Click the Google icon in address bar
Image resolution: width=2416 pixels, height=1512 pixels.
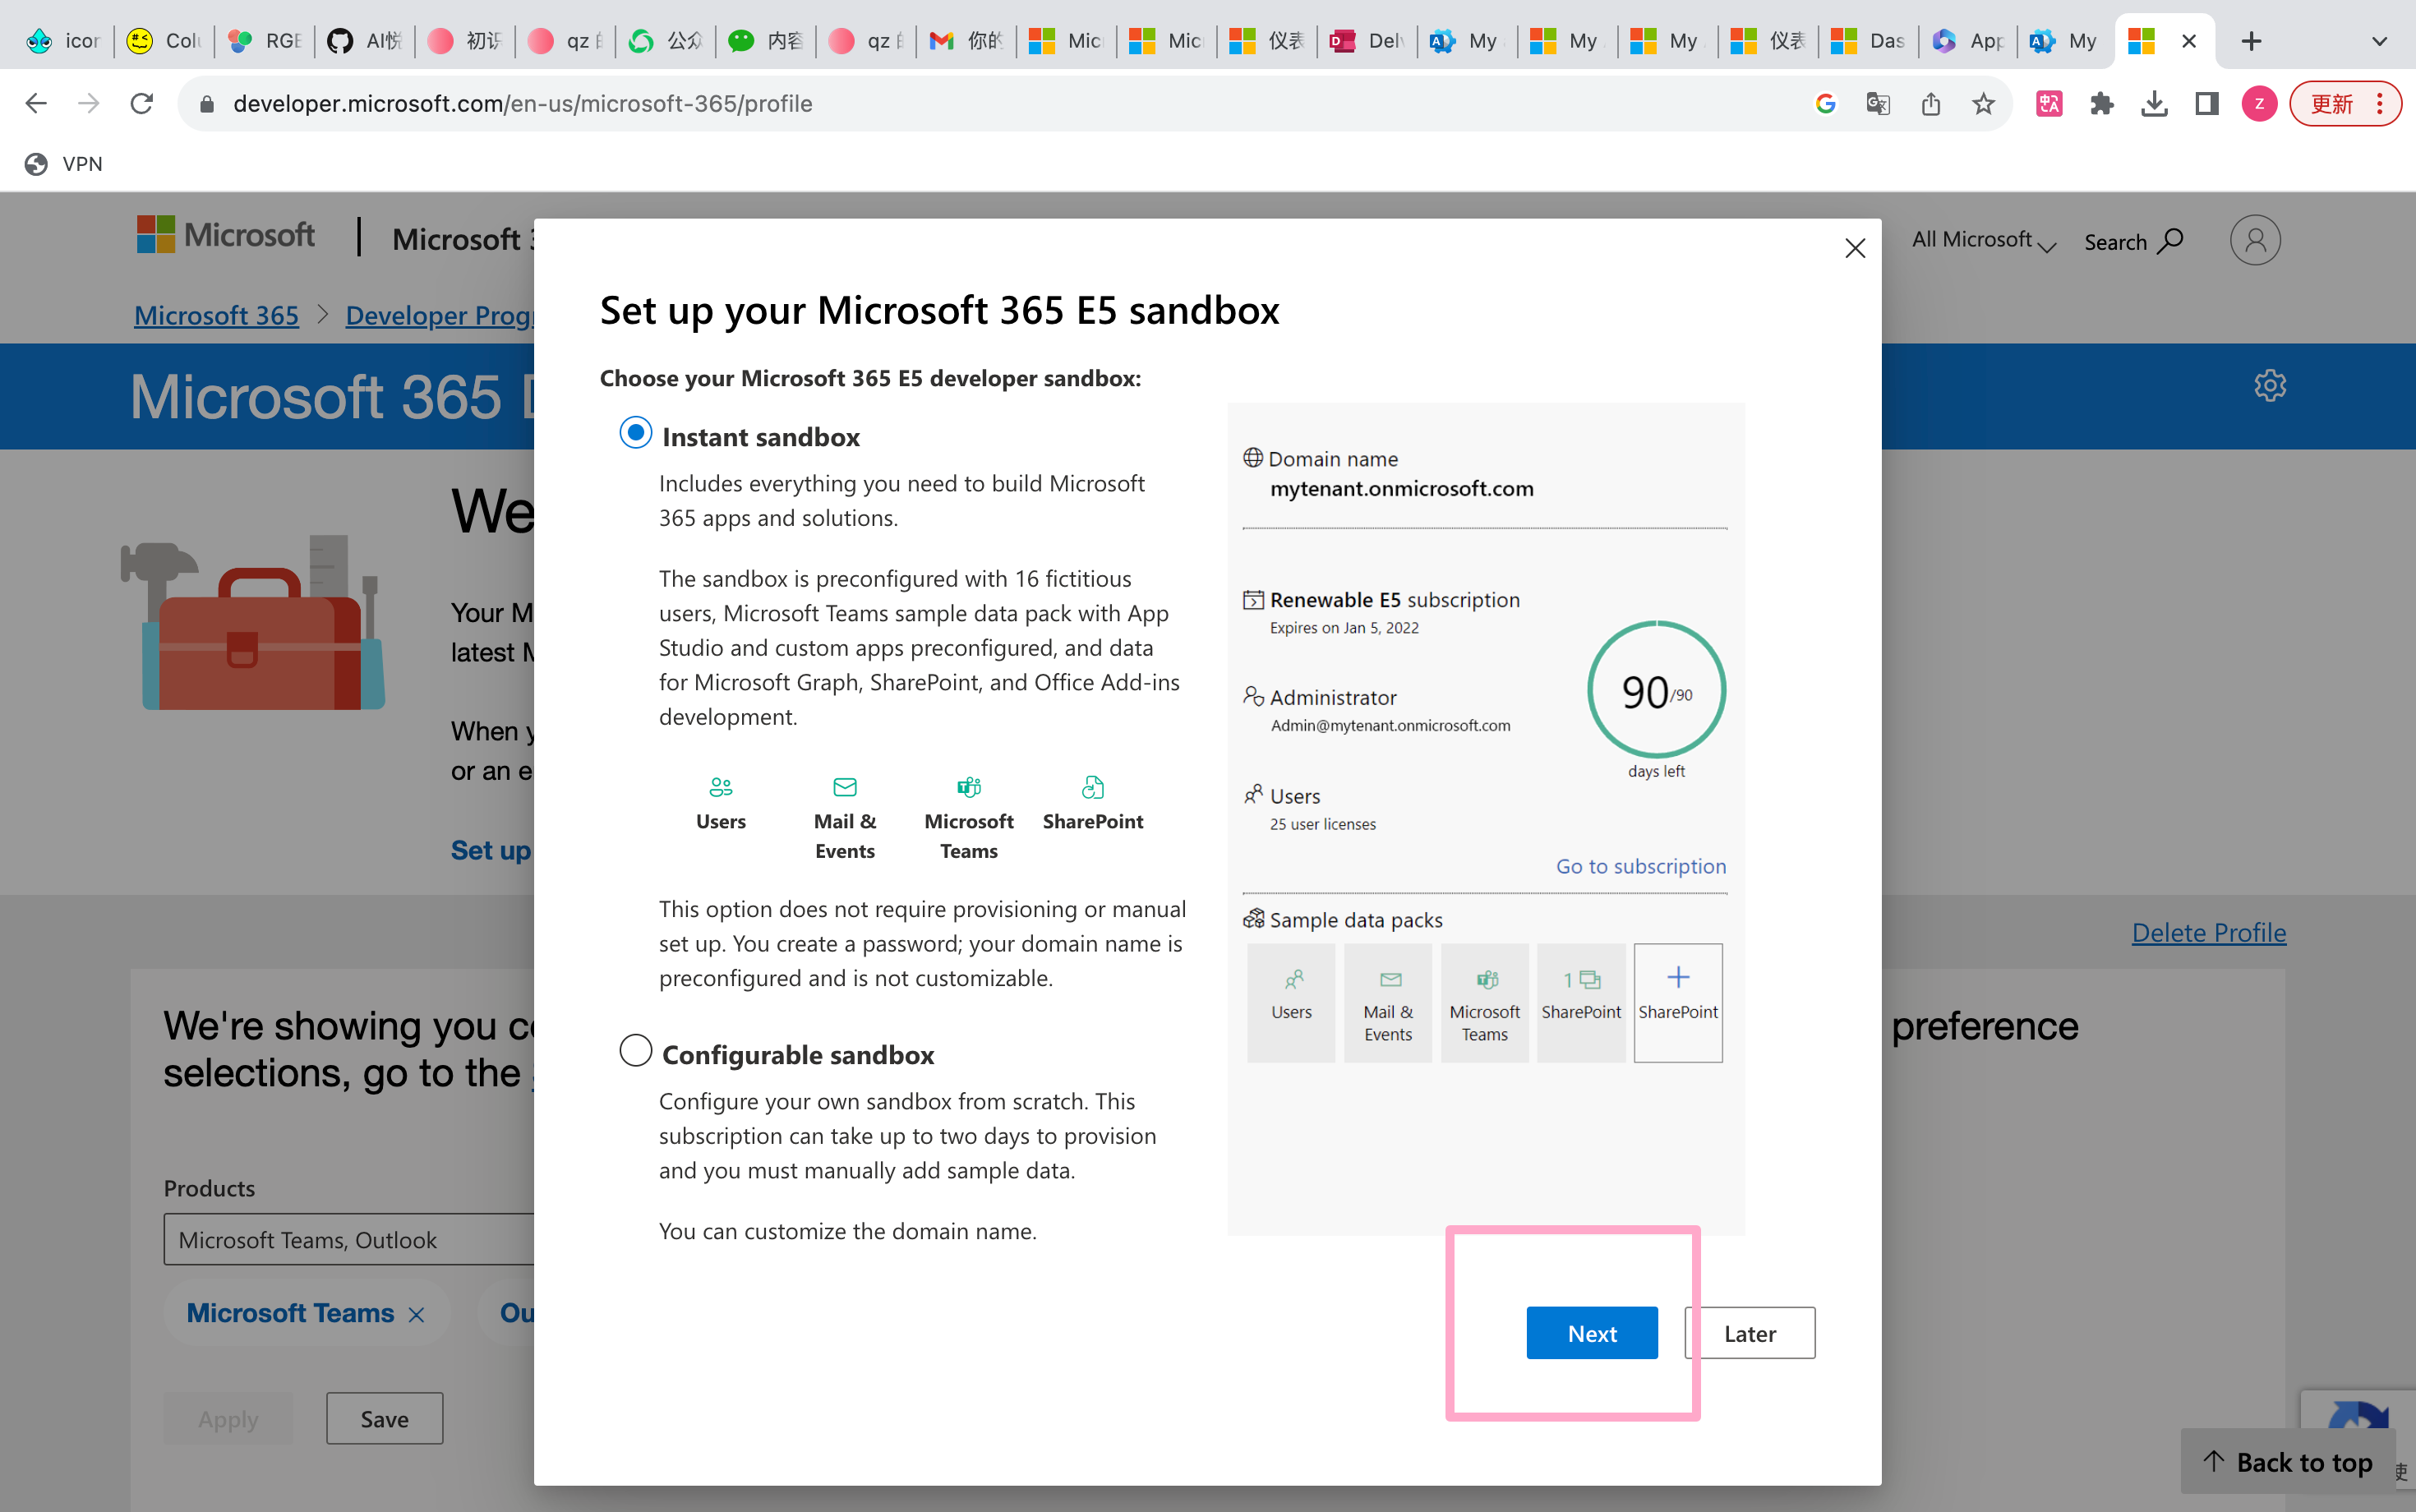click(1825, 103)
